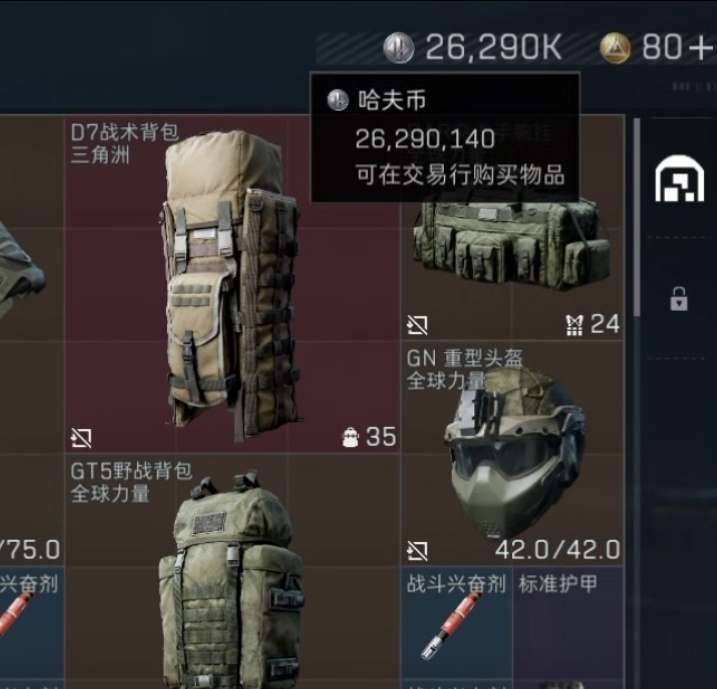Click the padlock icon in right sidebar
Viewport: 717px width, 689px height.
click(679, 299)
